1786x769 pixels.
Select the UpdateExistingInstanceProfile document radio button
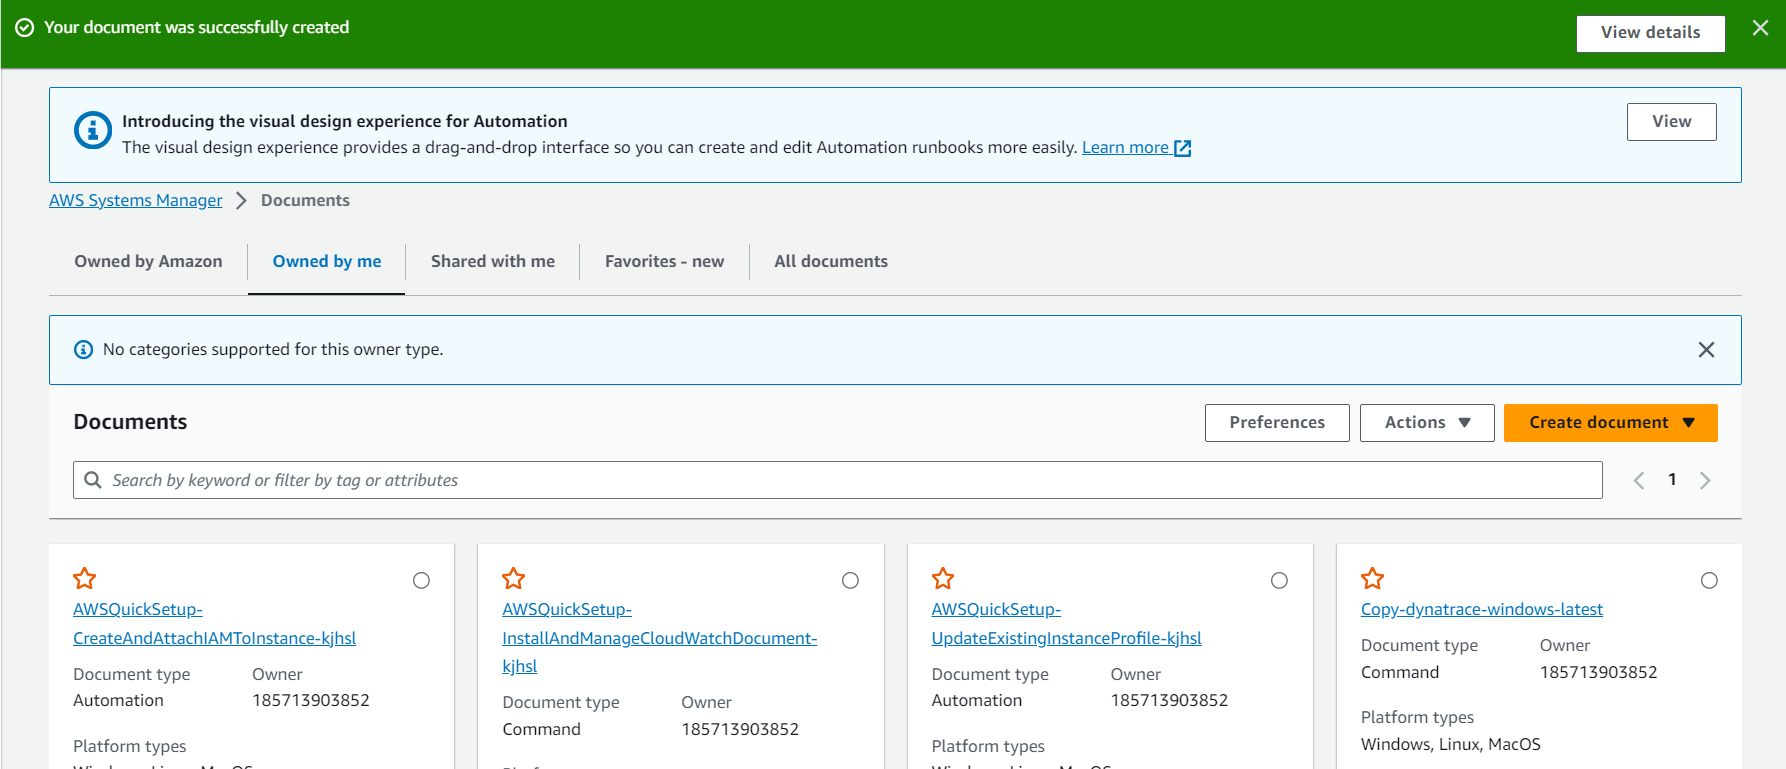click(x=1279, y=580)
